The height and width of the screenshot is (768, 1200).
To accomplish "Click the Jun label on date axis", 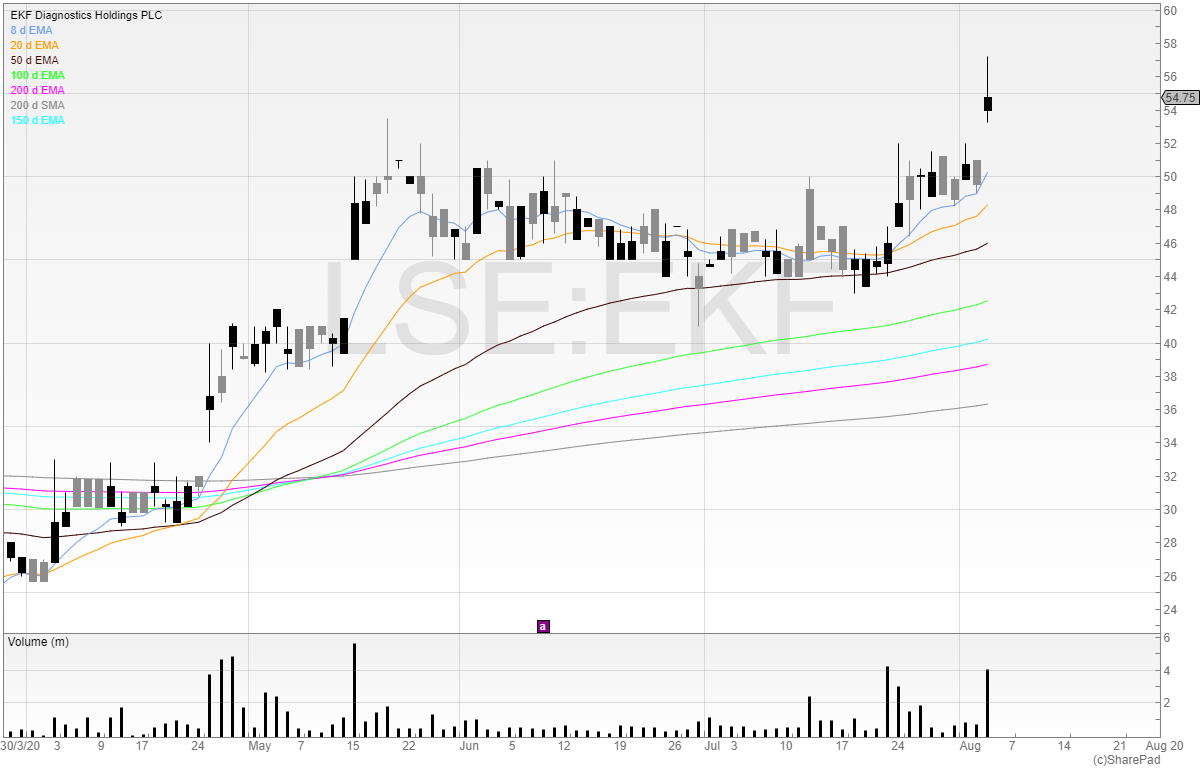I will point(468,746).
